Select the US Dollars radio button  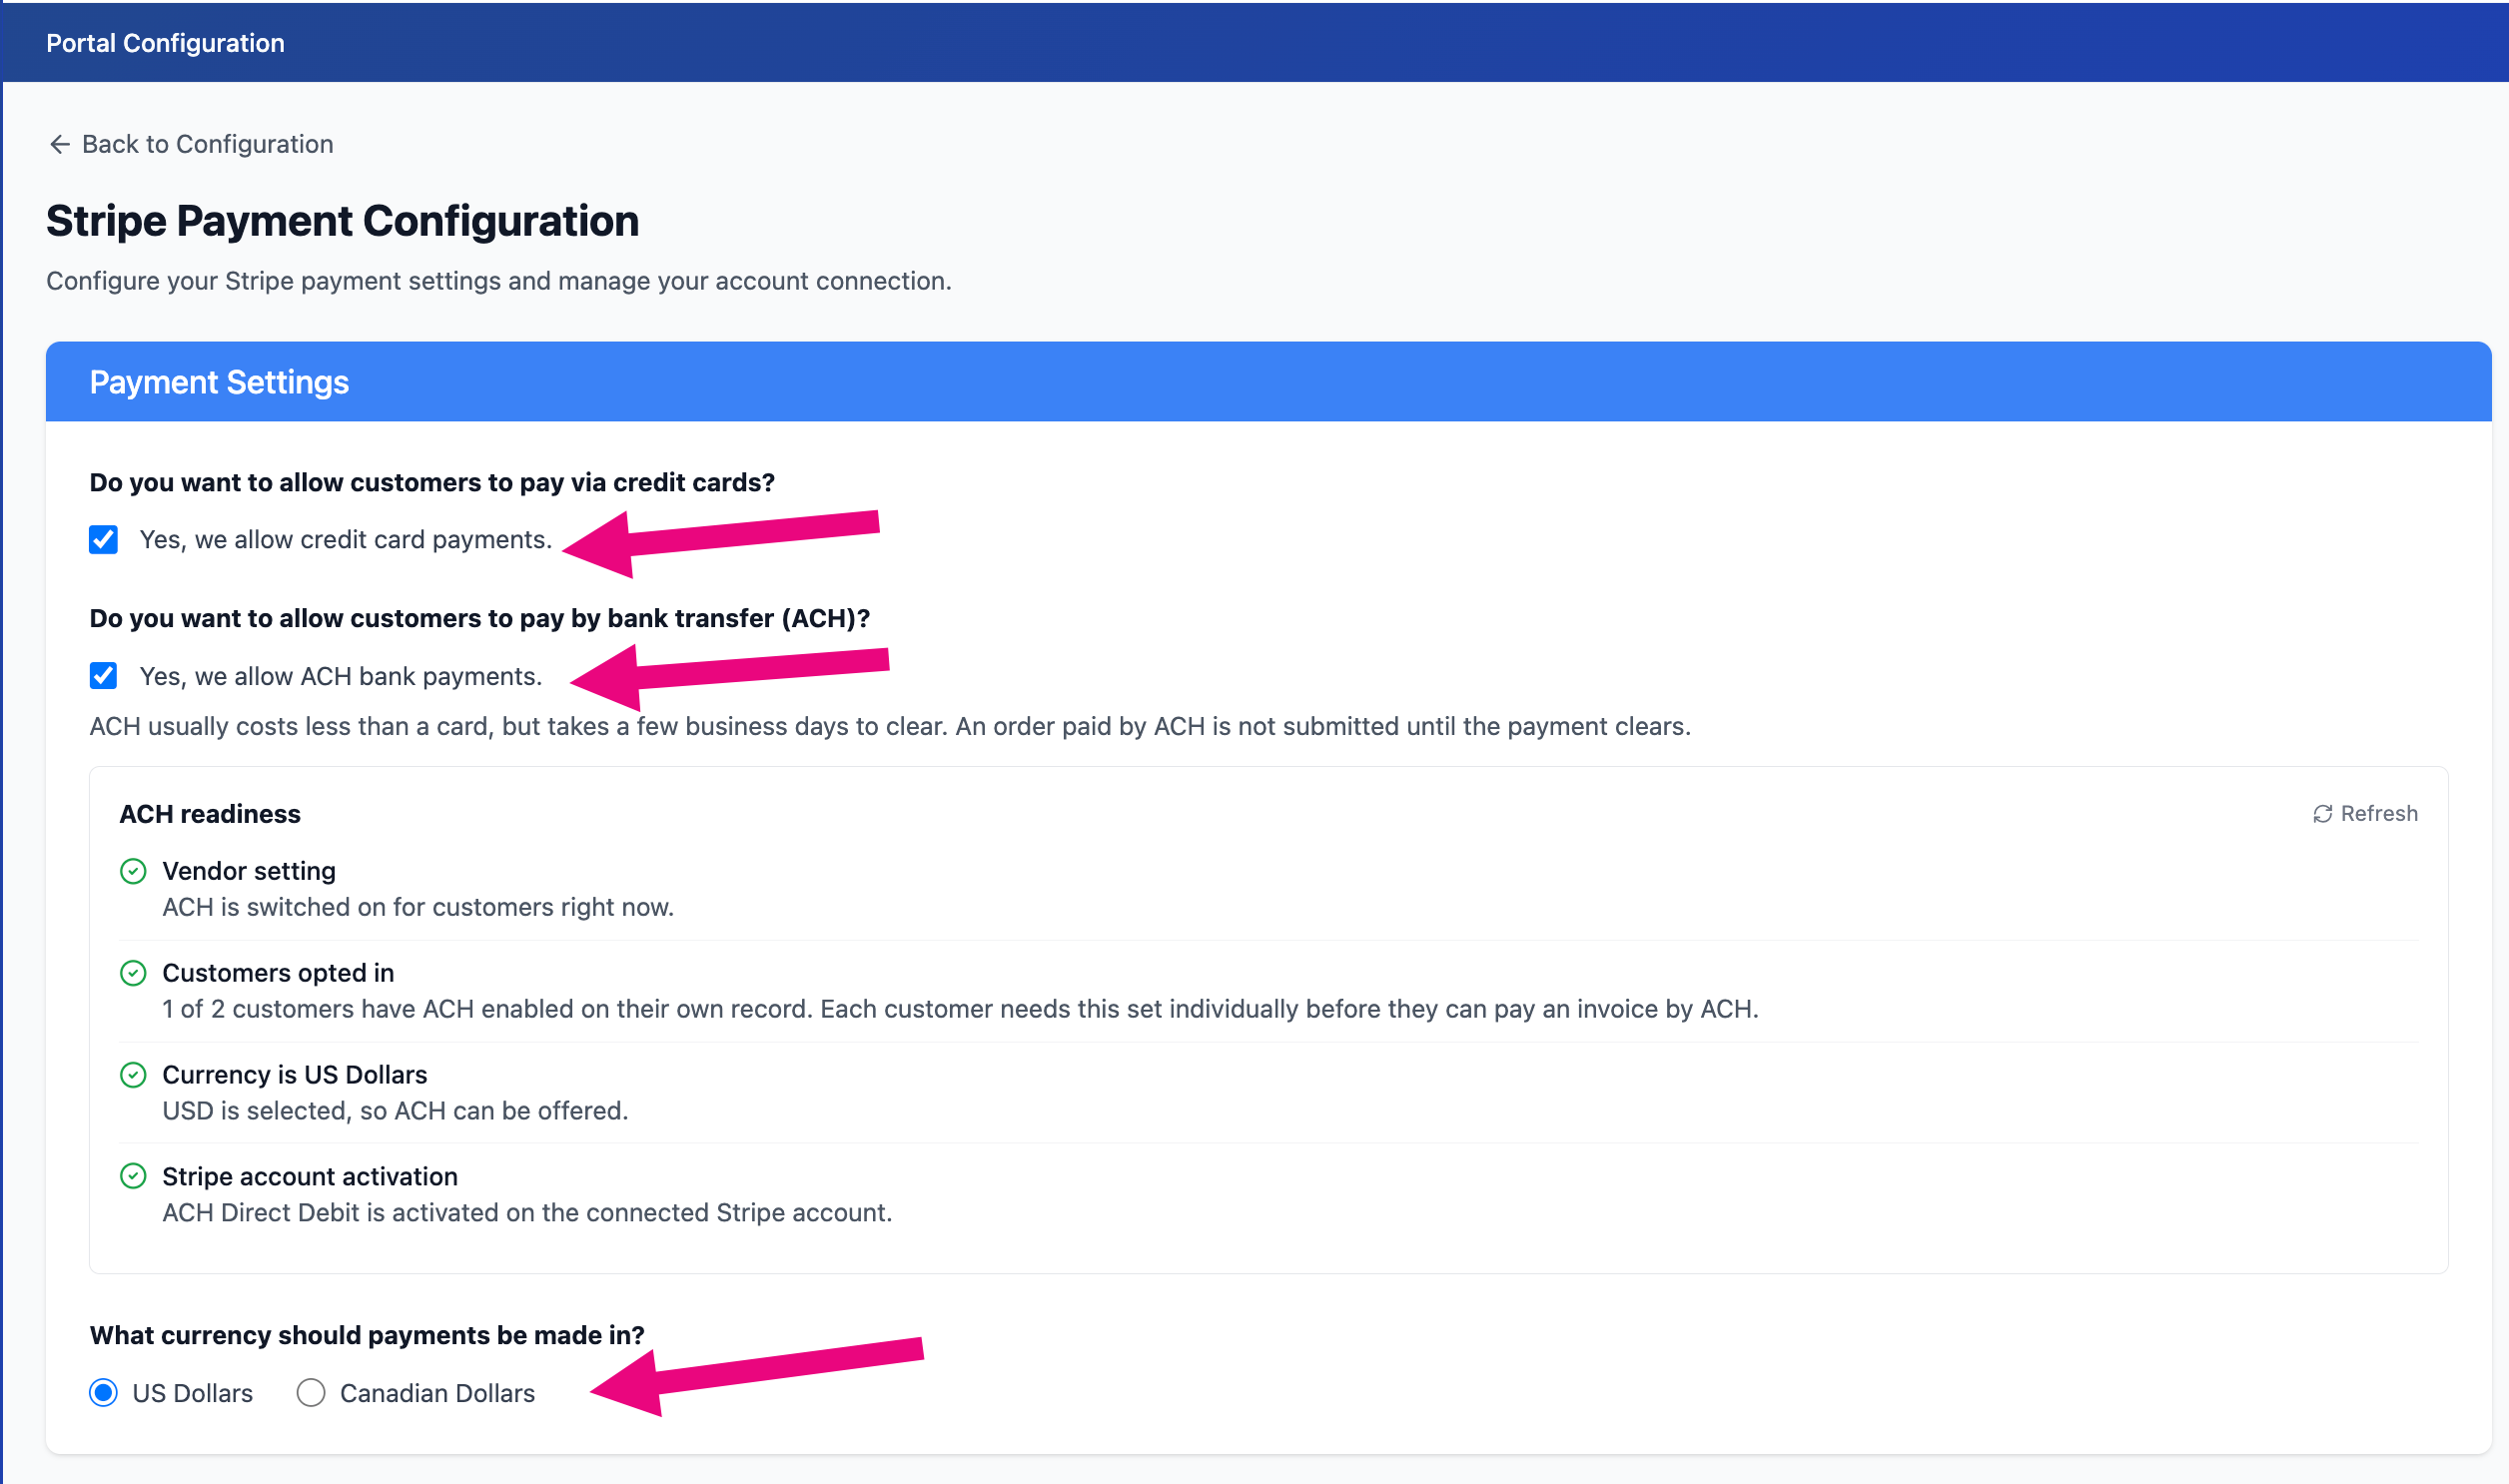tap(103, 1393)
